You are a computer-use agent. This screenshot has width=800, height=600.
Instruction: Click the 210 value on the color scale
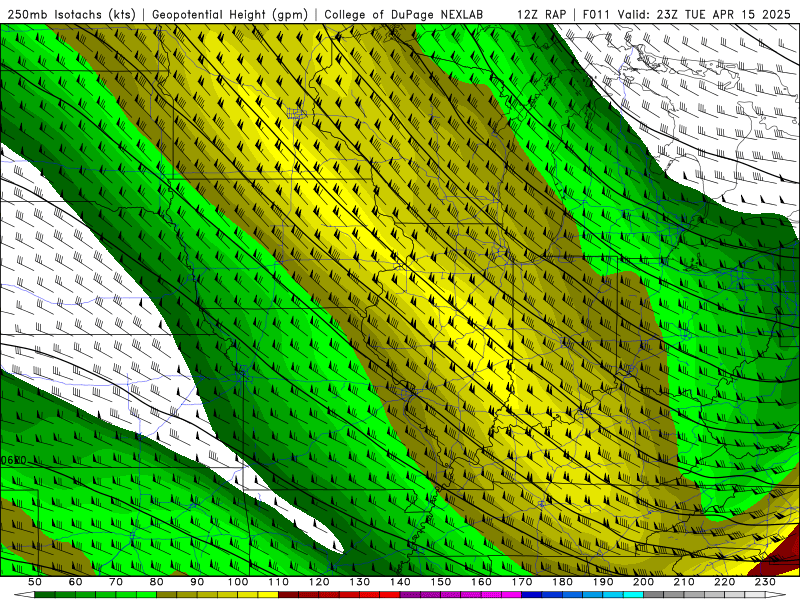pos(684,582)
